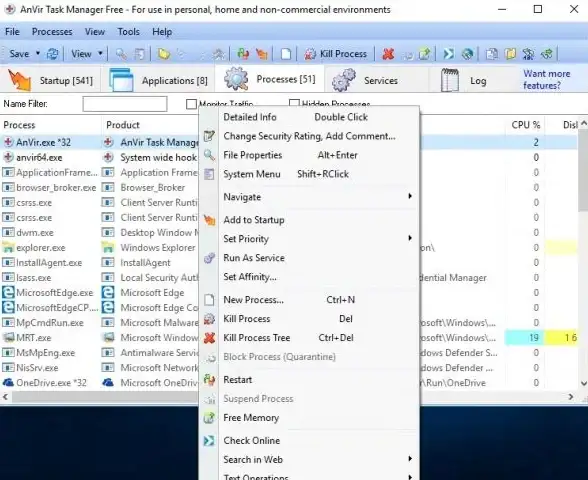588x480 pixels.
Task: Click the Run As Service gear icon
Action: (x=209, y=258)
